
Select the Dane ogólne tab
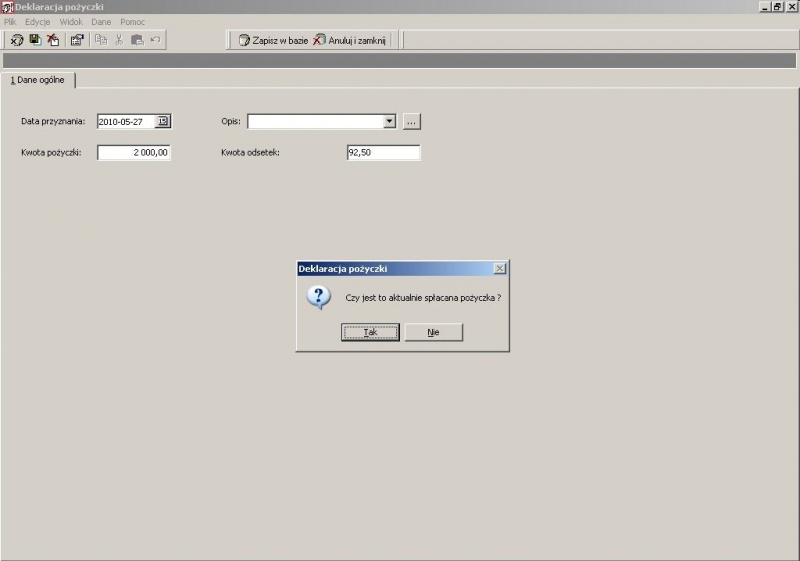coord(38,80)
